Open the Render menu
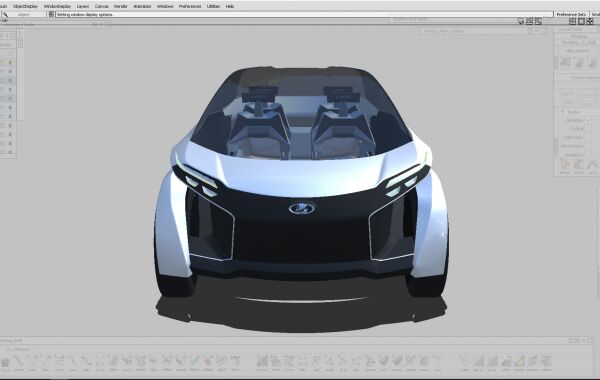Image resolution: width=600 pixels, height=380 pixels. [121, 6]
